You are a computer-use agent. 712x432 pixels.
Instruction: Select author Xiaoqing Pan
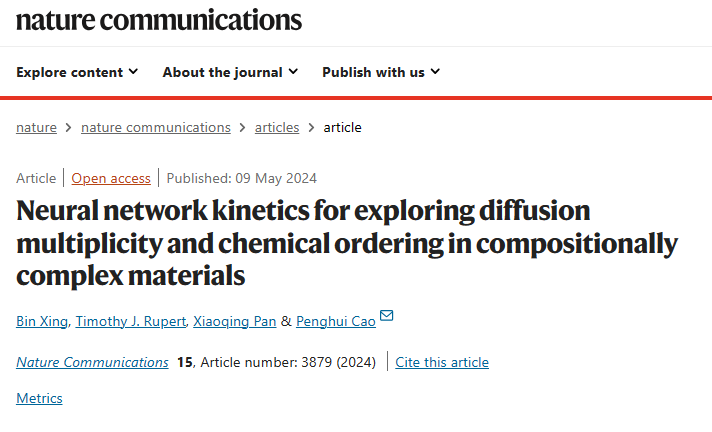(235, 322)
